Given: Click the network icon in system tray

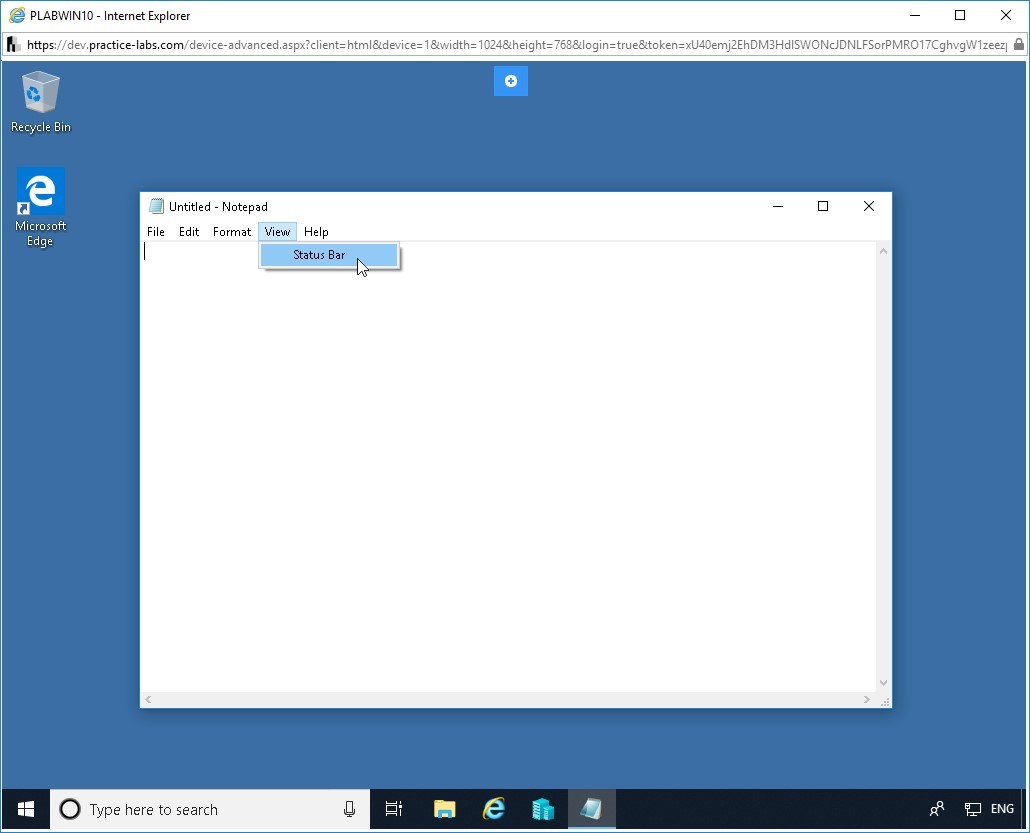Looking at the screenshot, I should coord(972,809).
